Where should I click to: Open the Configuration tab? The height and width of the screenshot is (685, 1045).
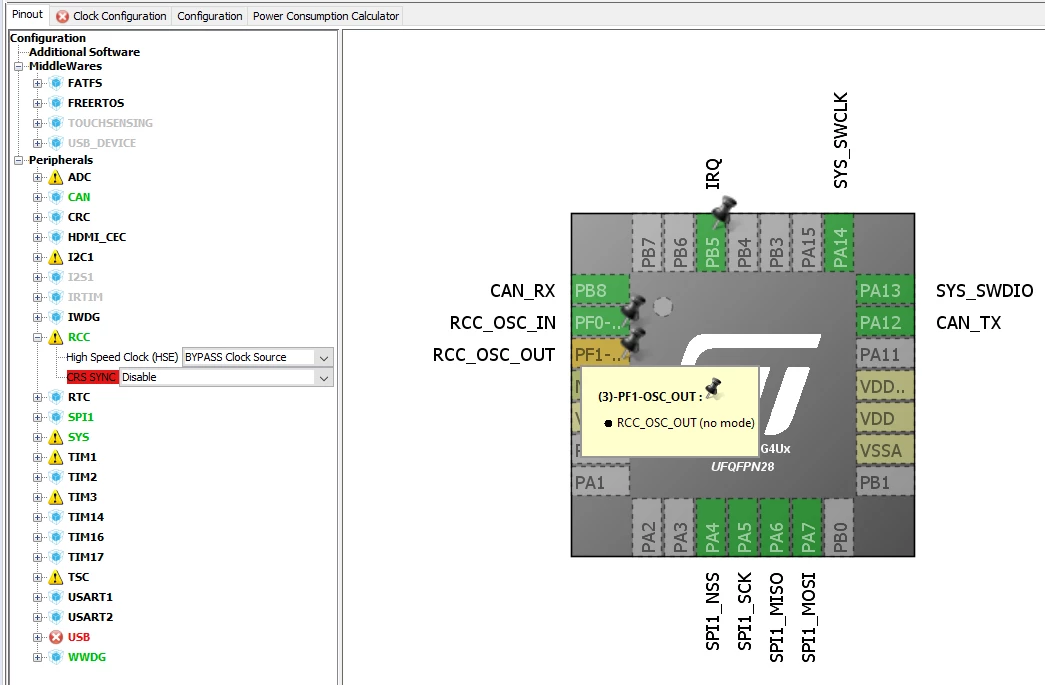209,16
